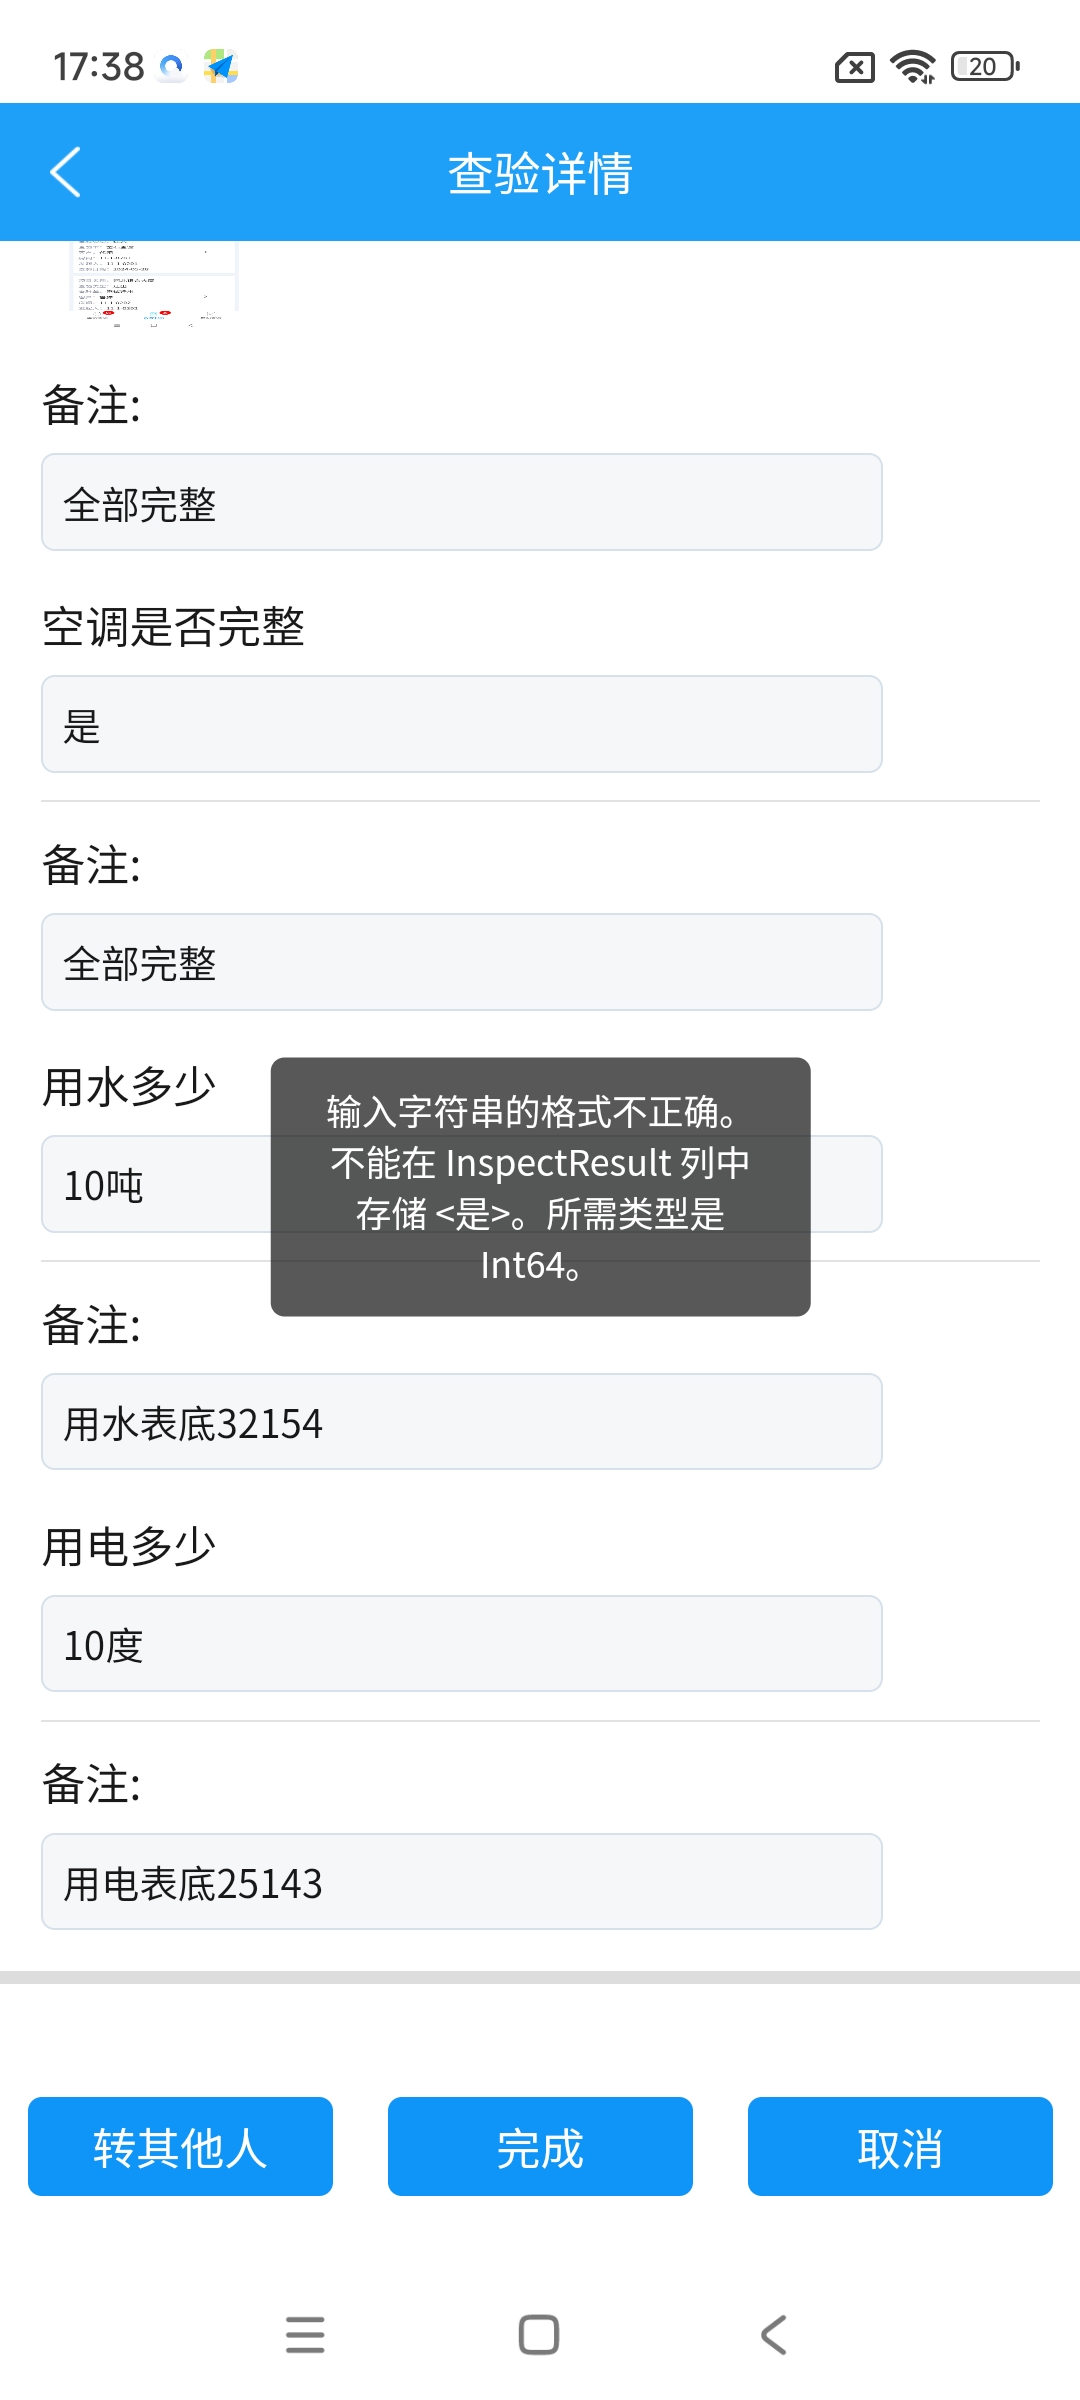This screenshot has width=1080, height=2400.
Task: Tap the paper plane notification icon
Action: 220,67
